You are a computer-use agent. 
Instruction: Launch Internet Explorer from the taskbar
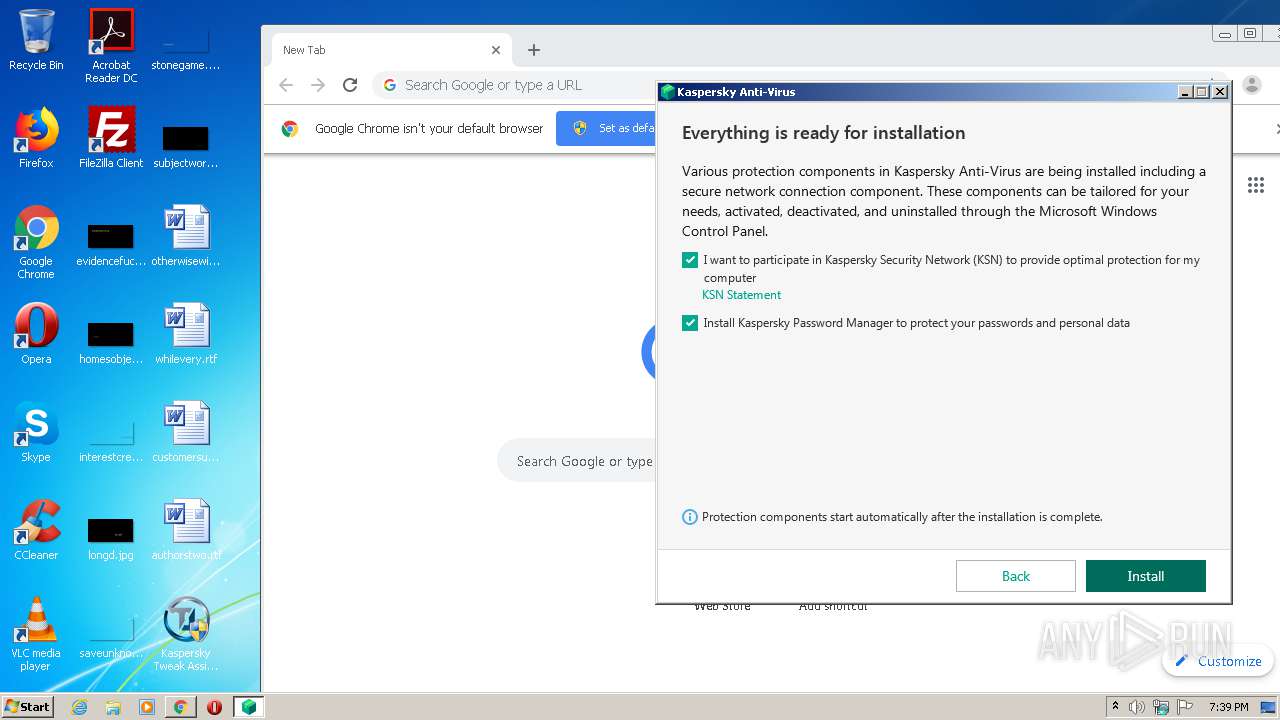[x=79, y=707]
